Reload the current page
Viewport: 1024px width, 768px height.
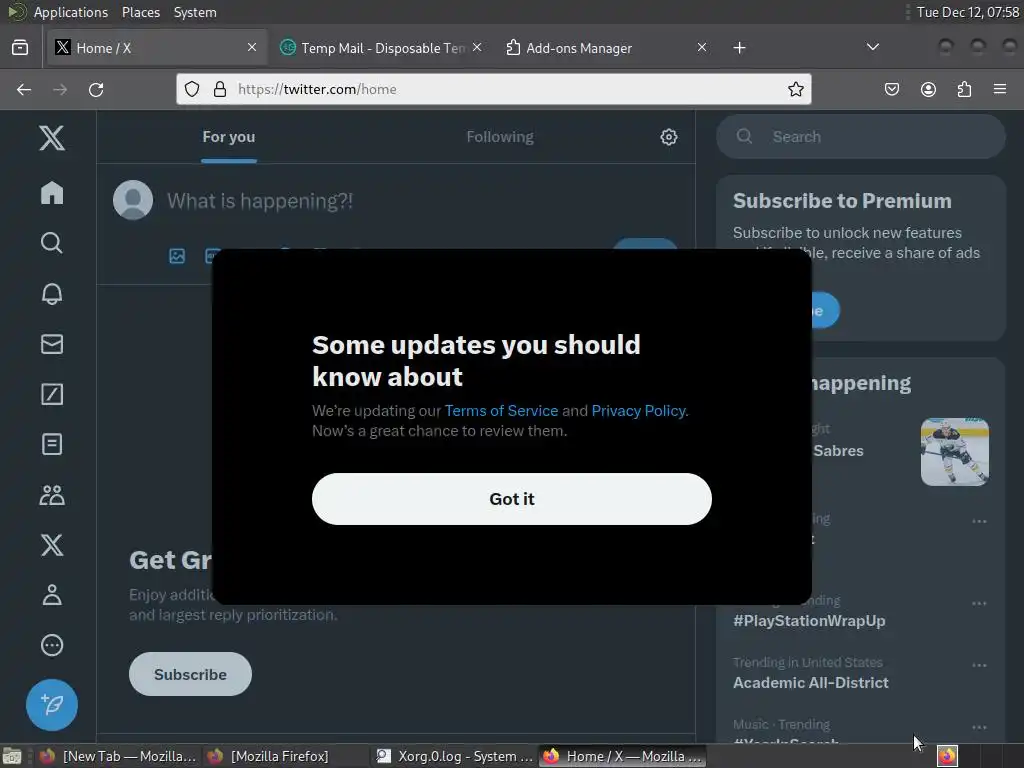click(96, 89)
